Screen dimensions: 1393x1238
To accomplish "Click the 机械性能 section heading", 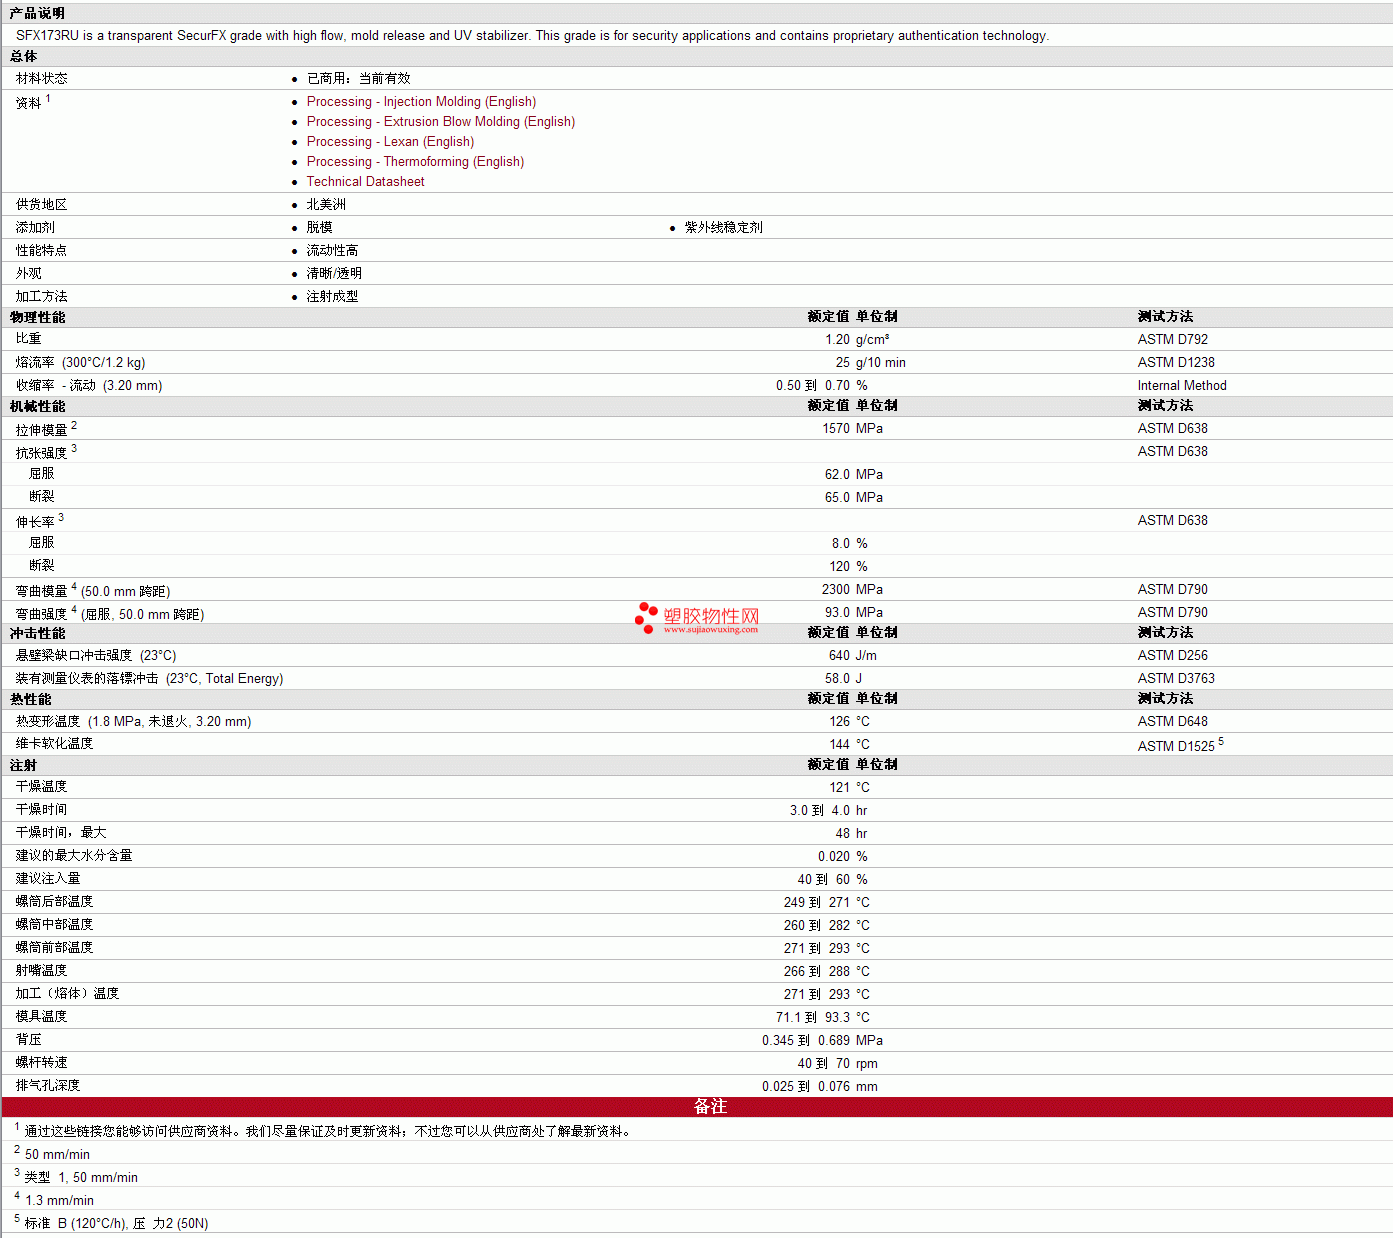I will pyautogui.click(x=37, y=407).
